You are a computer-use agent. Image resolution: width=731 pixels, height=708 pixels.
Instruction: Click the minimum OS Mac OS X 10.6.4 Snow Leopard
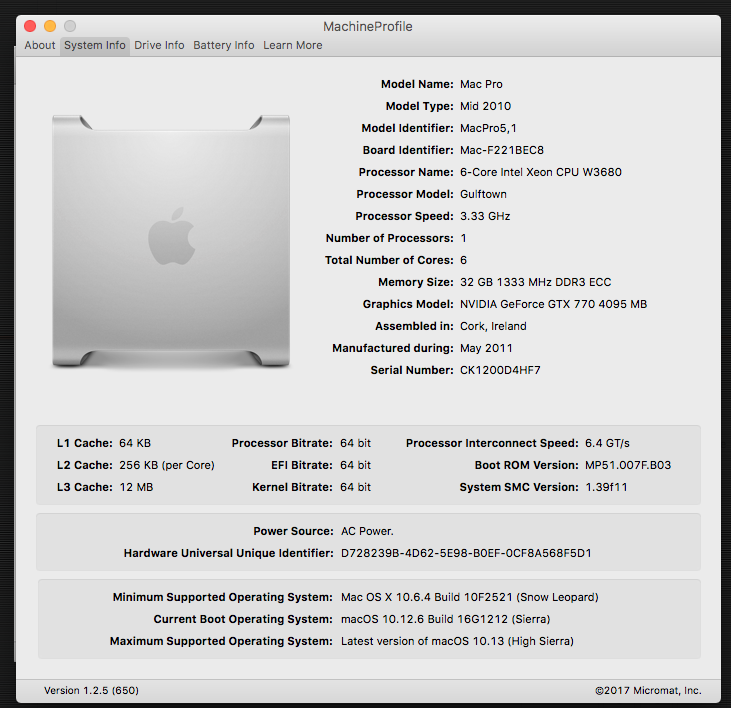[469, 597]
